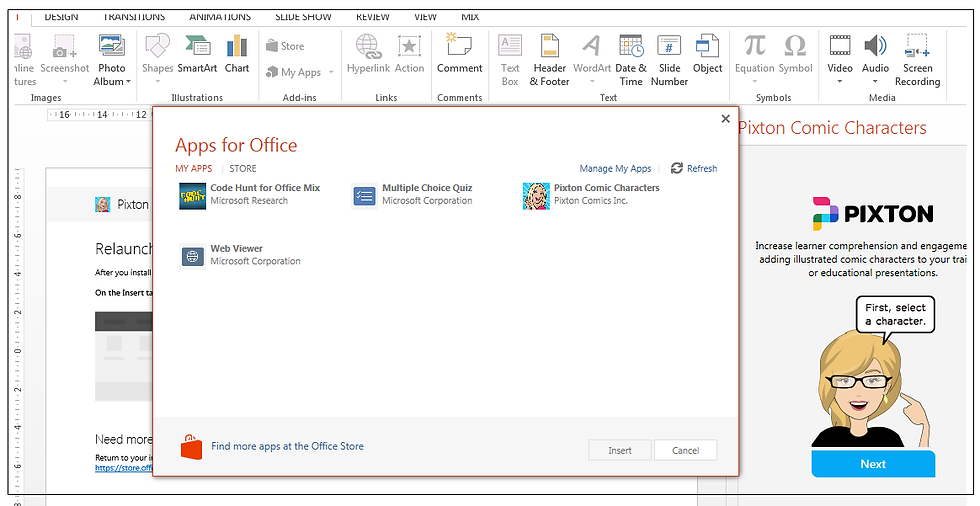
Task: Insert a Hyperlink from the Links group
Action: (368, 55)
